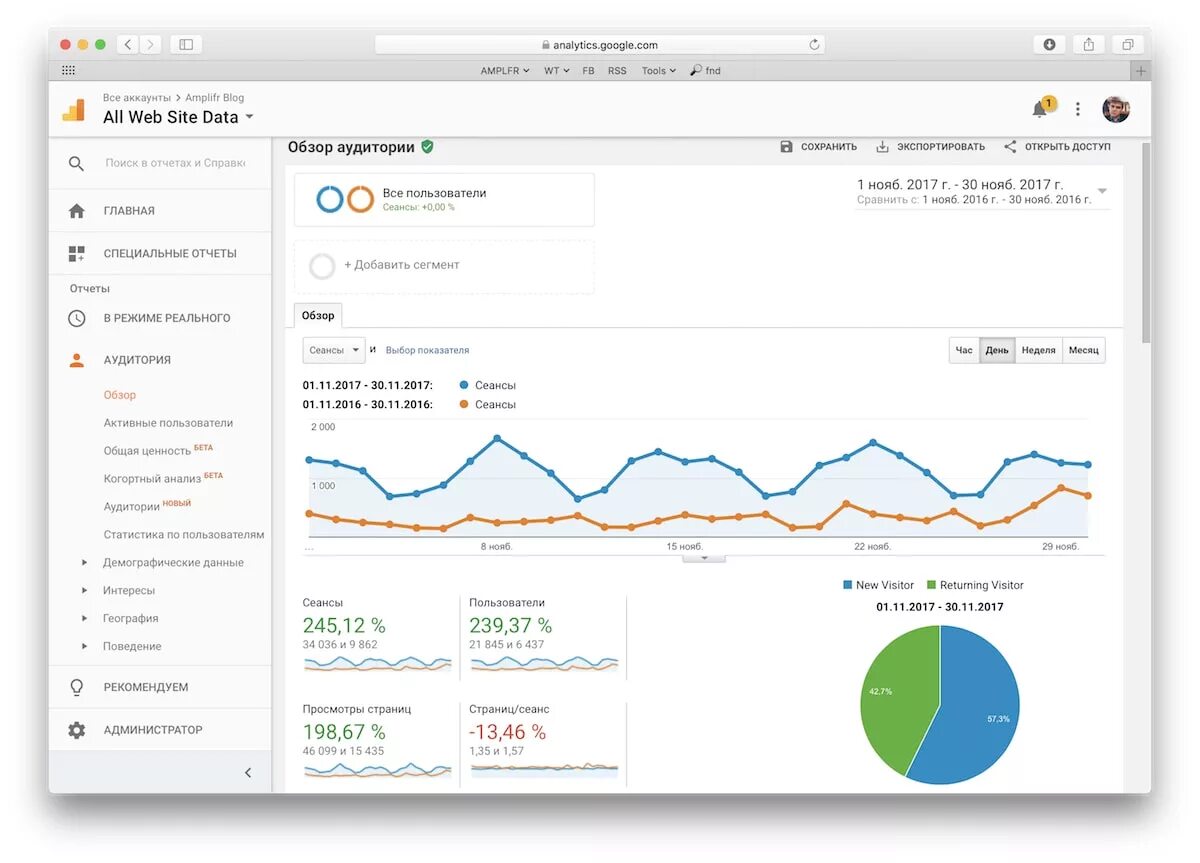Open the Tools bookmarks dropdown
1200x863 pixels.
659,71
